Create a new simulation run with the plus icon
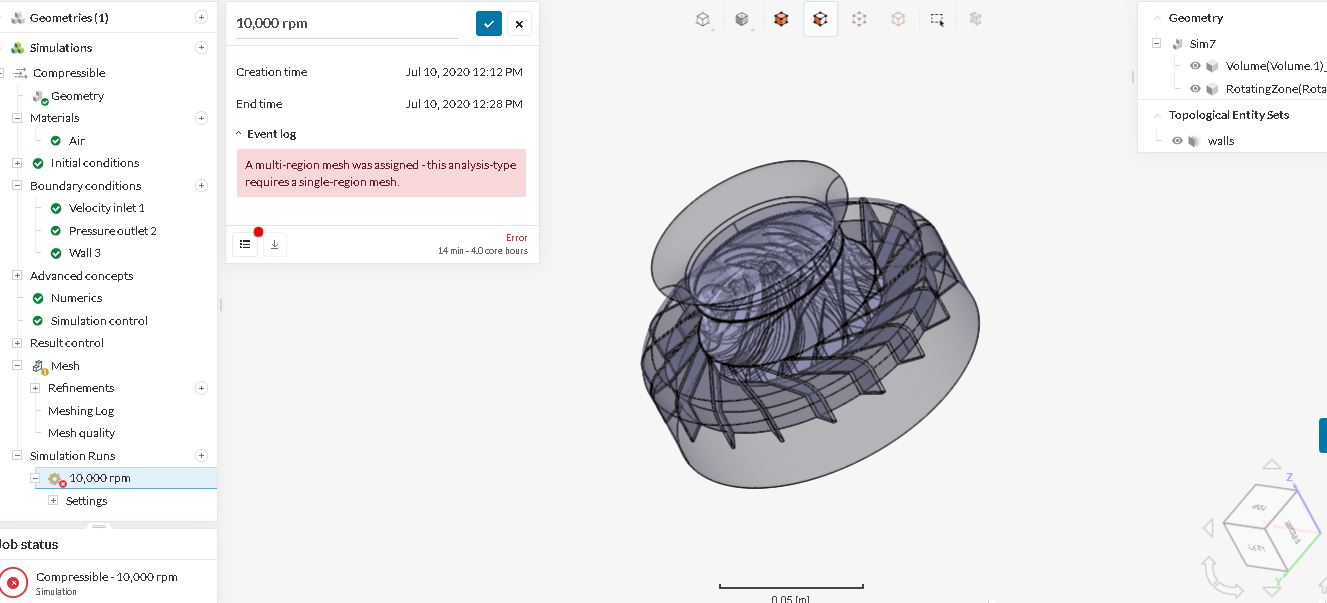Screen dimensions: 1327x603 point(201,456)
